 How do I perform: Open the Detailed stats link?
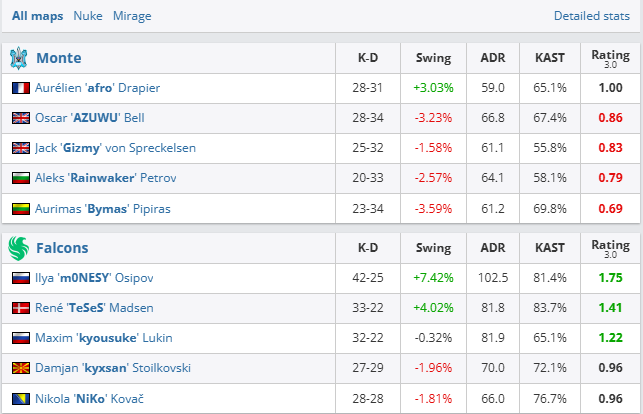(x=593, y=17)
